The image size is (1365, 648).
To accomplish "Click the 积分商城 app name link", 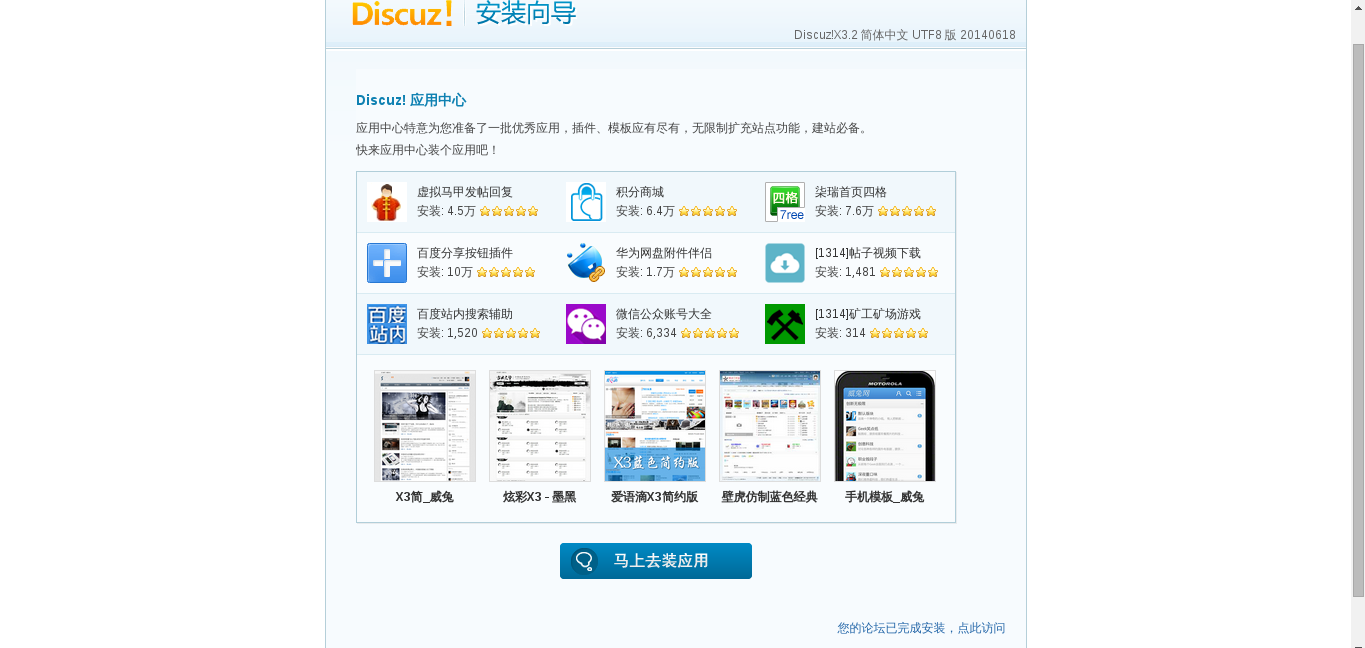I will pos(640,192).
